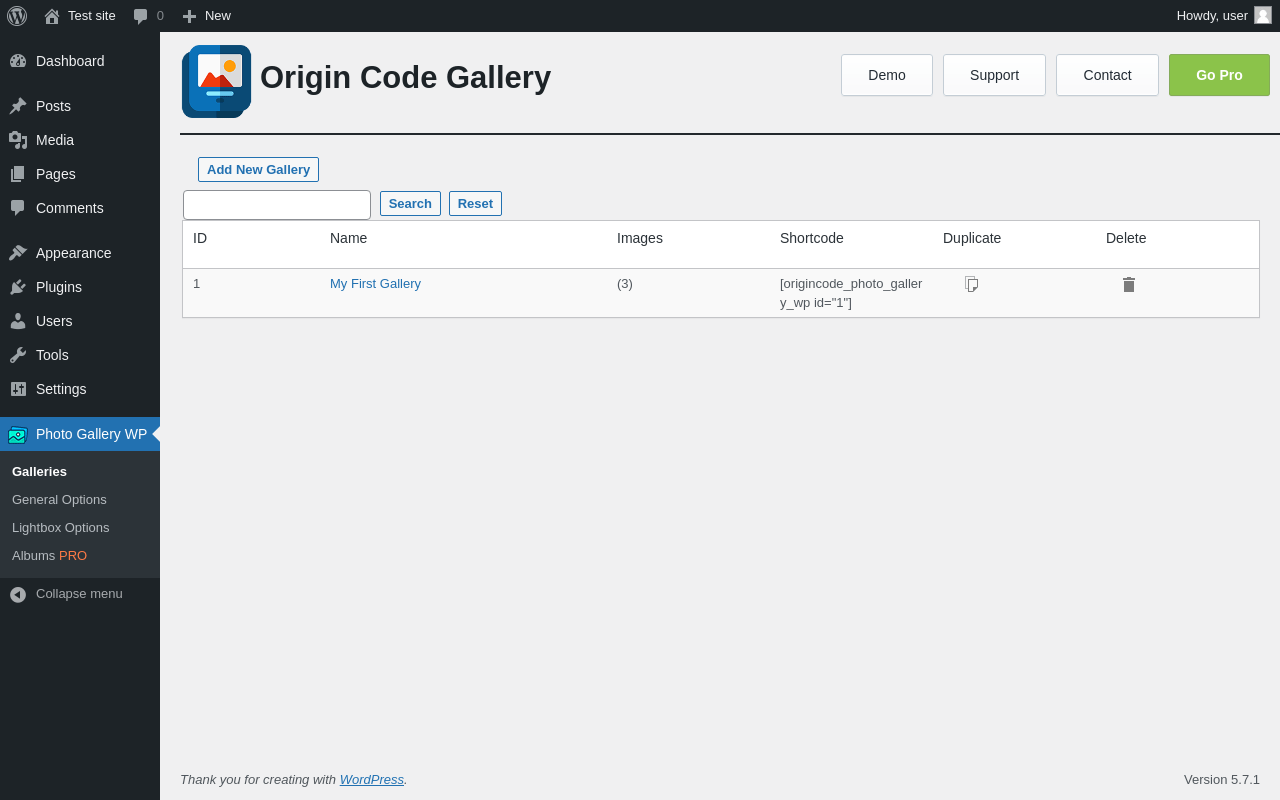This screenshot has height=800, width=1280.
Task: Click the Tools wrench icon
Action: coord(18,355)
